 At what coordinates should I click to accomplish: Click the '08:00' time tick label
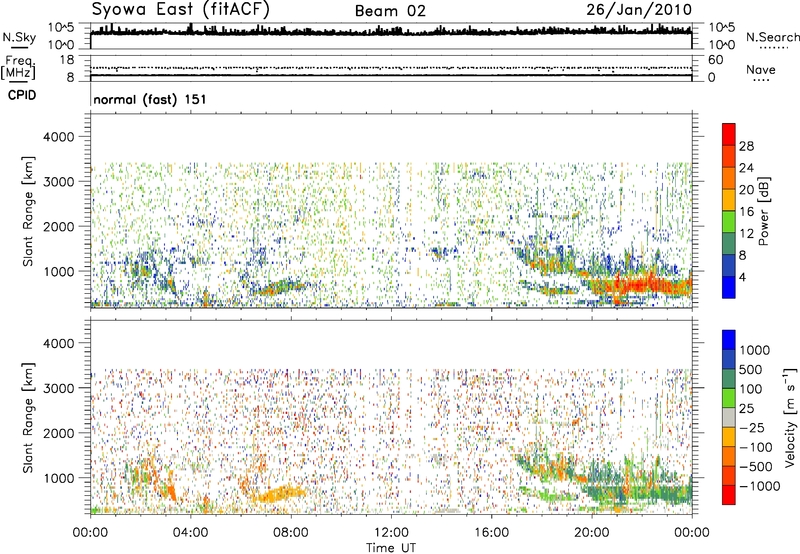[291, 533]
